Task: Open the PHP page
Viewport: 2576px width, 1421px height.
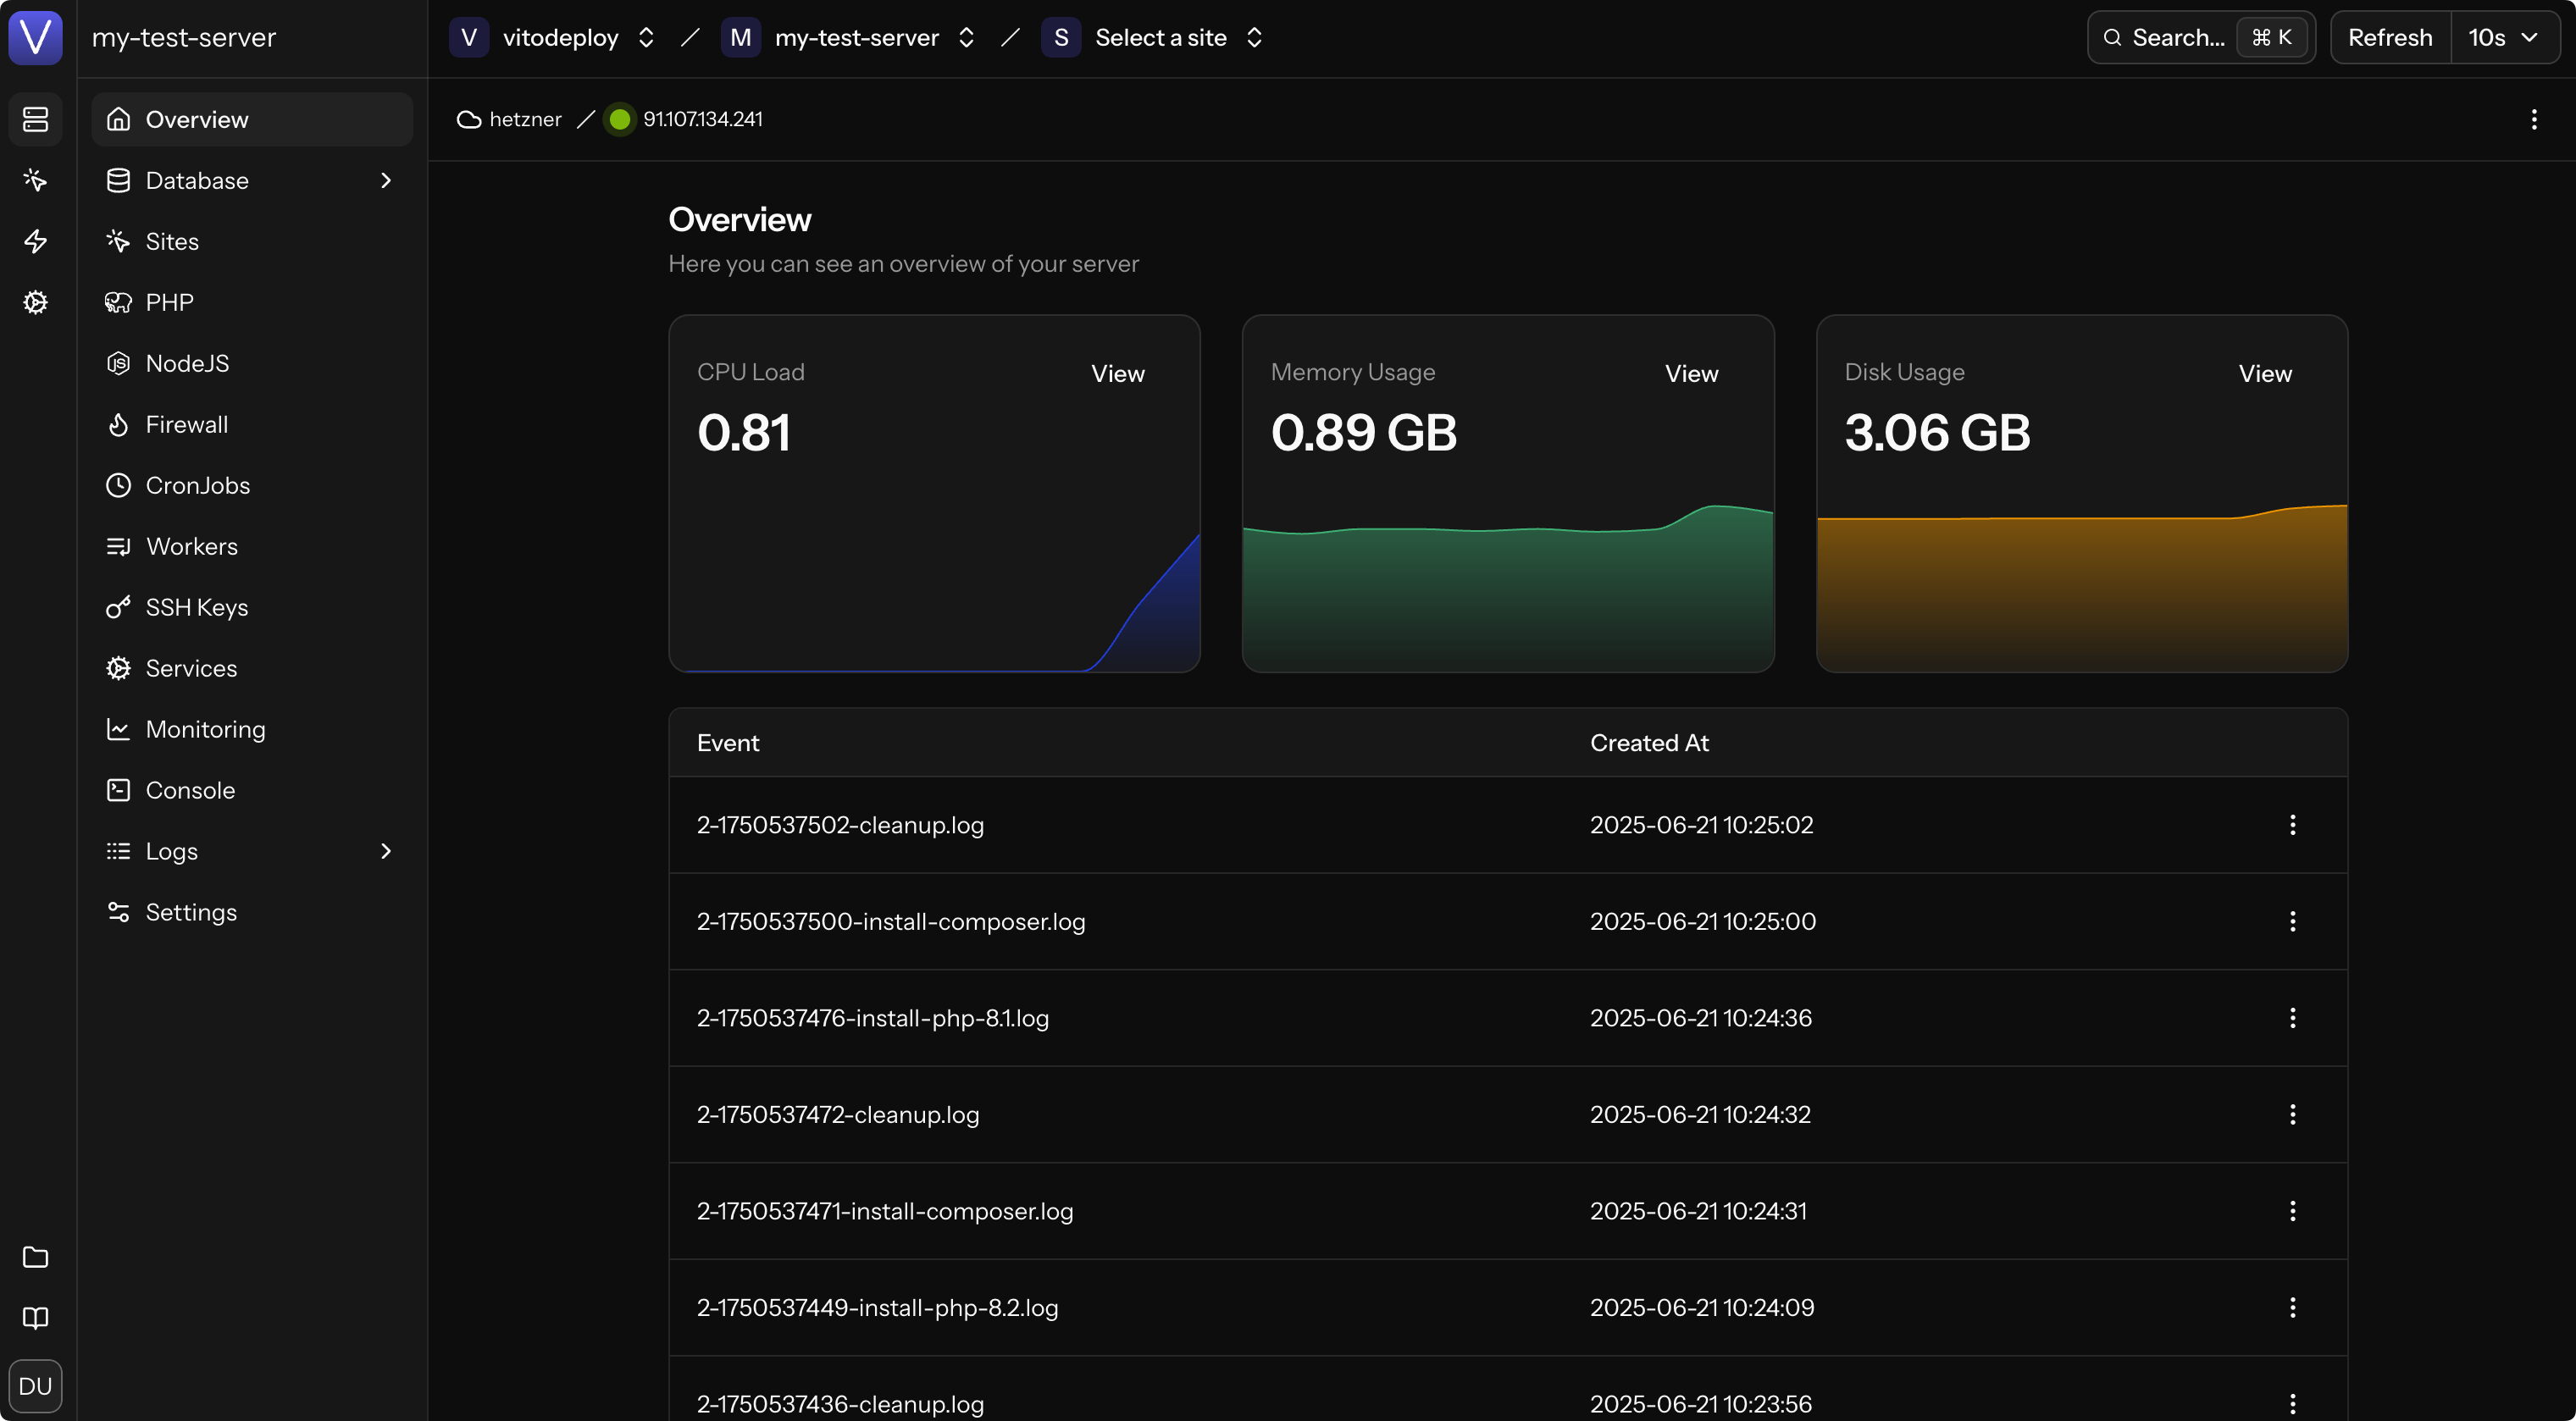Action: pos(252,302)
